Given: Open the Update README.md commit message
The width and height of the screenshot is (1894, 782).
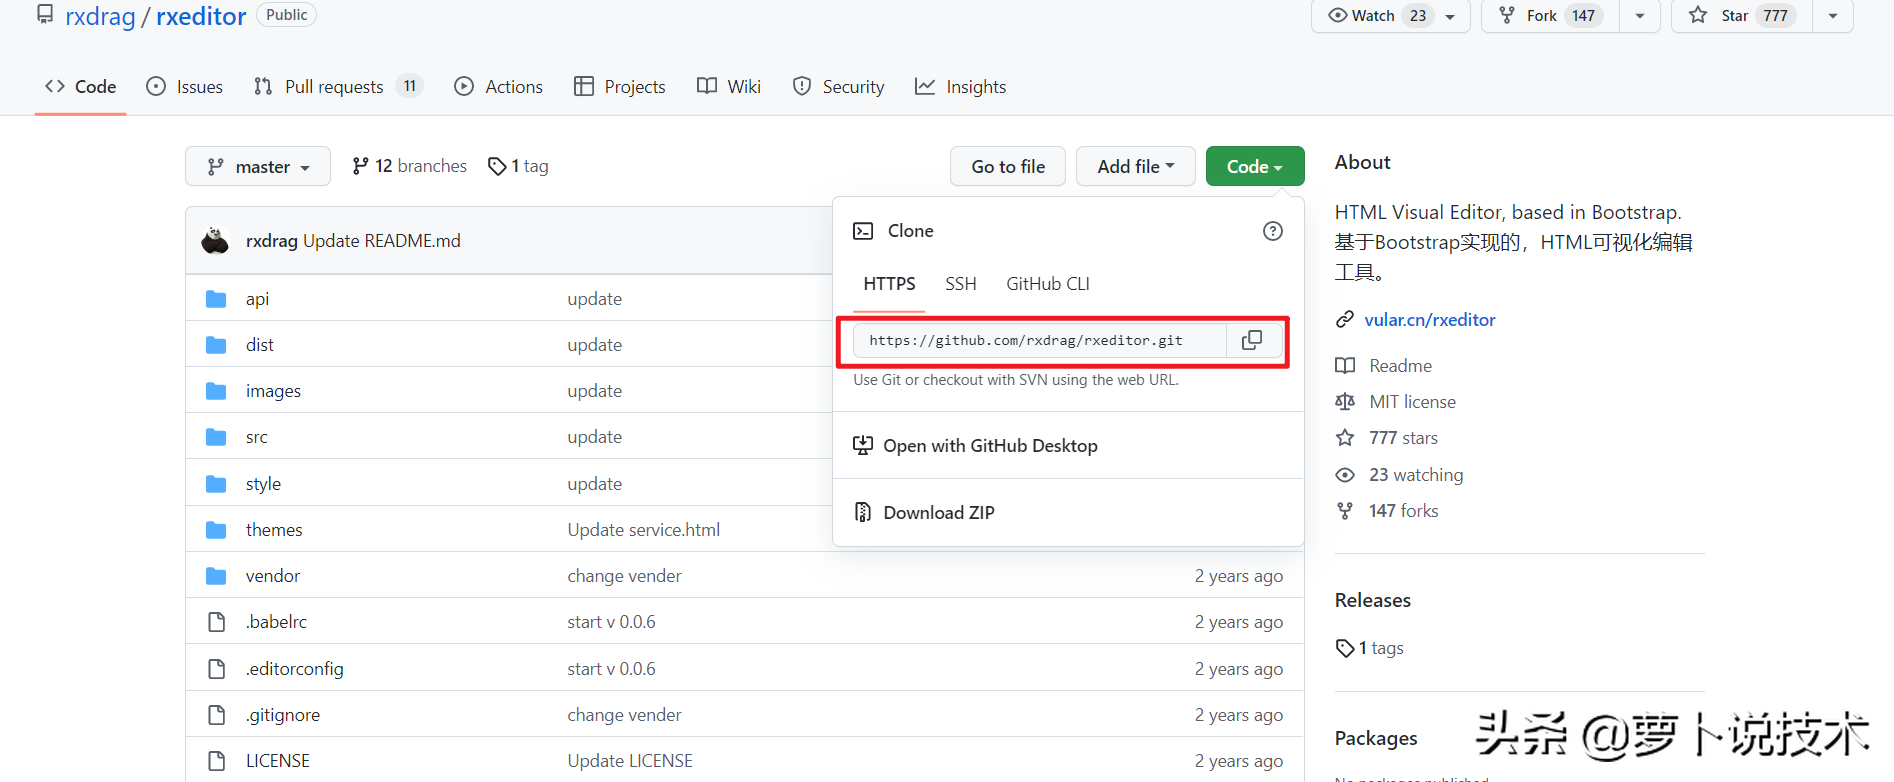Looking at the screenshot, I should (382, 241).
